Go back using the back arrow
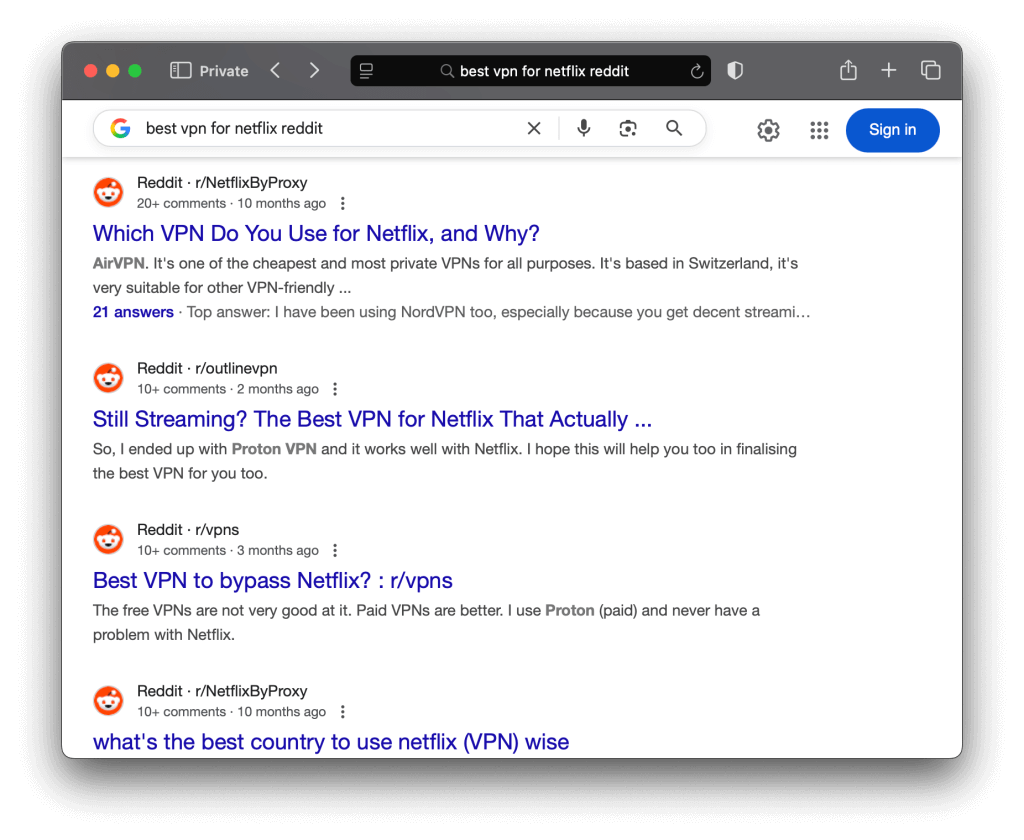The image size is (1024, 840). (275, 71)
